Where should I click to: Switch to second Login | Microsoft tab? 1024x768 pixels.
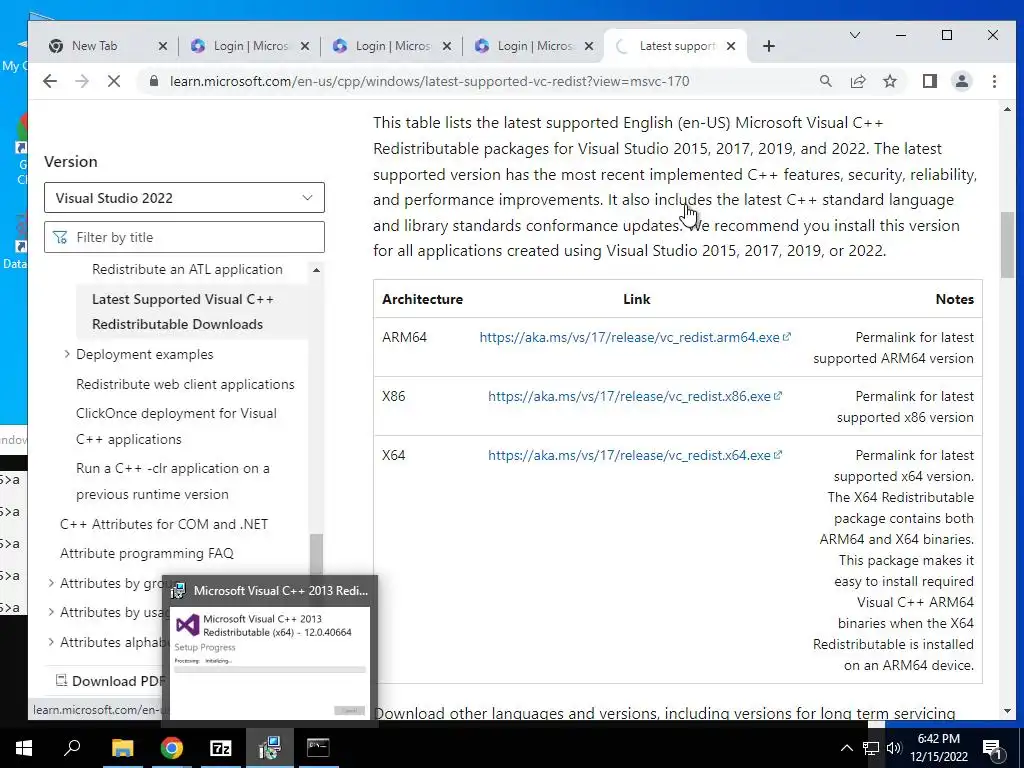pyautogui.click(x=392, y=46)
